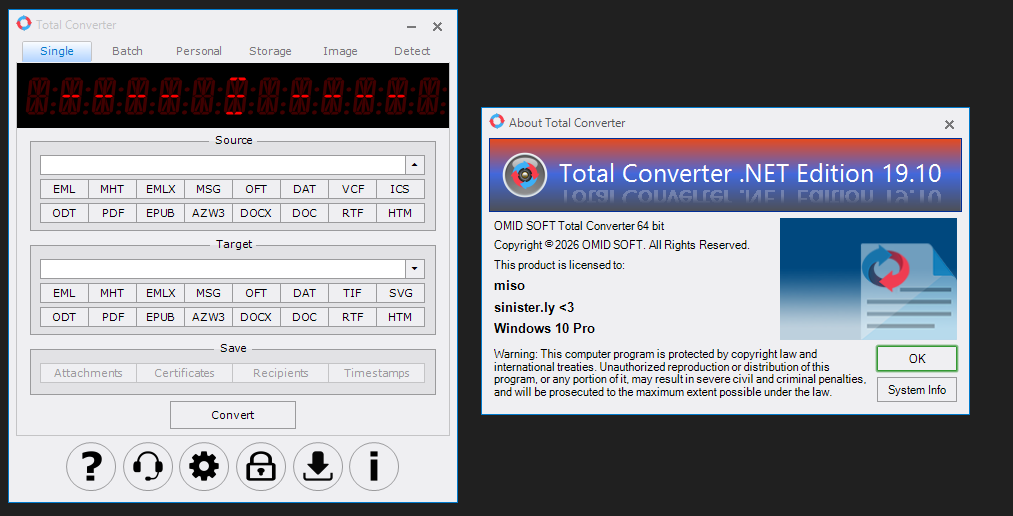Viewport: 1013px width, 516px height.
Task: Select DAT as Source format
Action: 304,189
